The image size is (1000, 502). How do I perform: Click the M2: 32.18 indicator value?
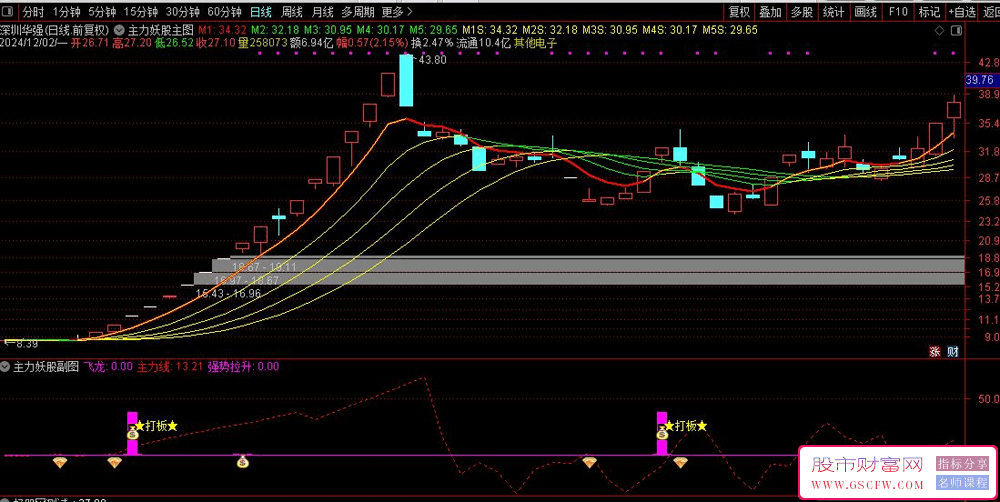click(275, 30)
